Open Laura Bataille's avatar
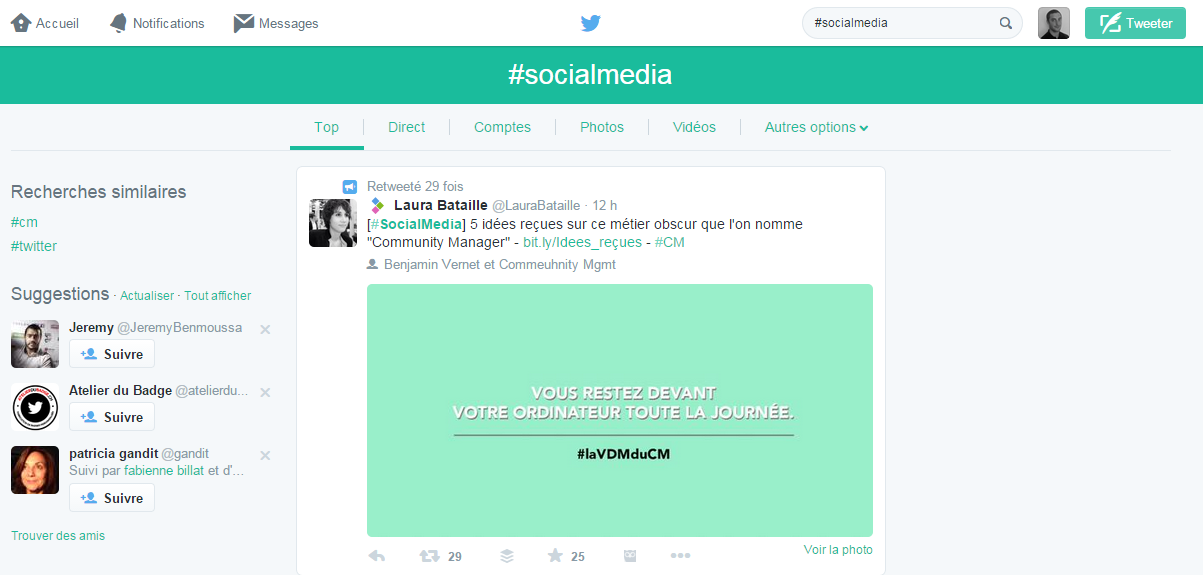Screen dimensions: 1203x575 333,223
